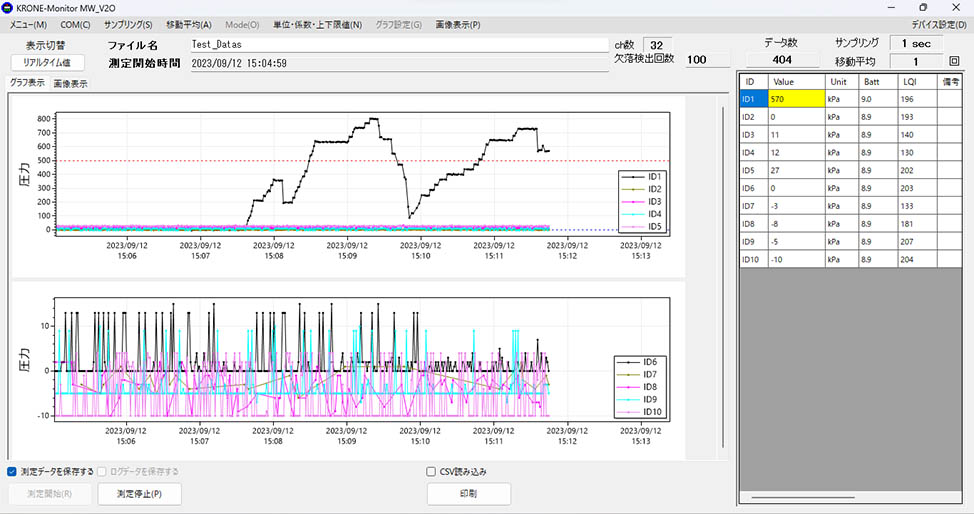Screen dimensions: 974x514
Task: Click the 移動平均 value field showing 1
Action: (x=916, y=62)
